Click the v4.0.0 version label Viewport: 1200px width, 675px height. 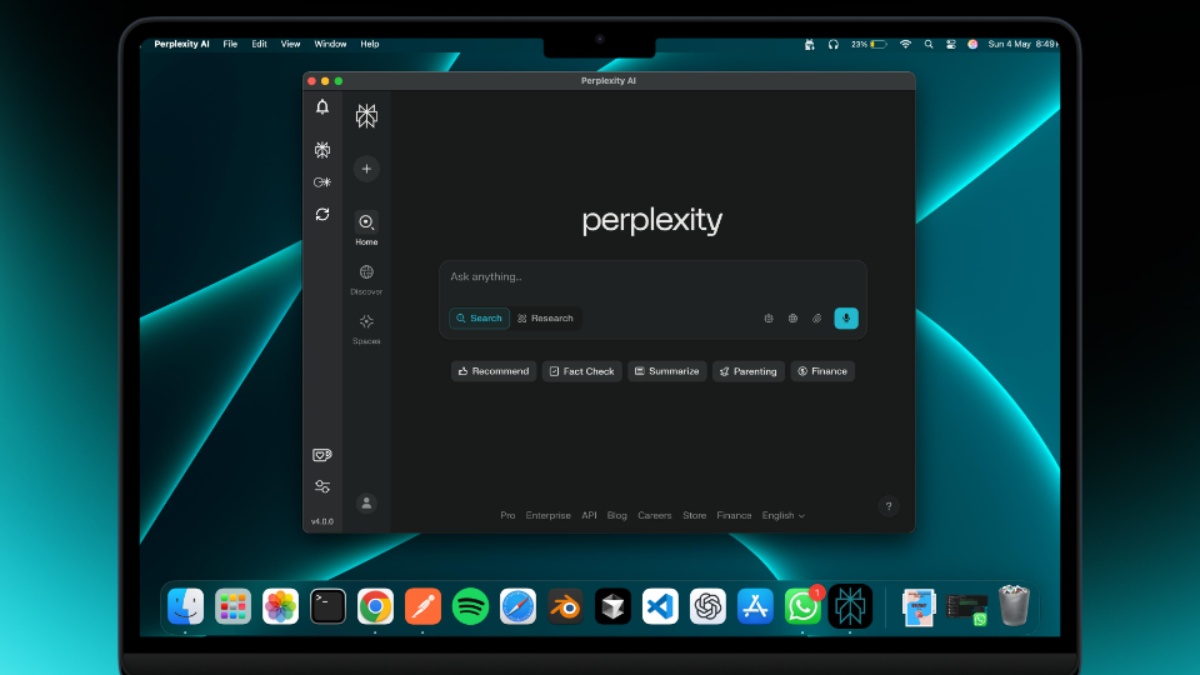(322, 521)
